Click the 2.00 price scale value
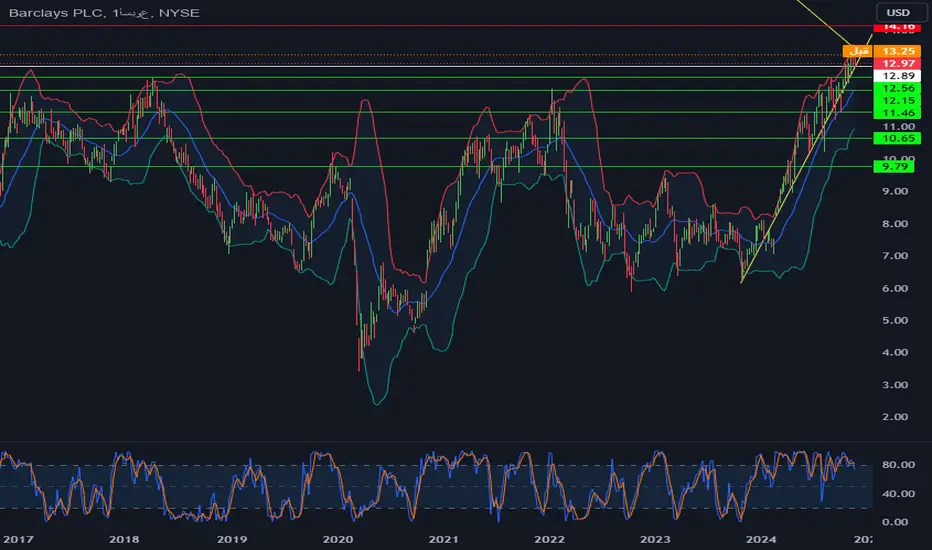This screenshot has width=932, height=550. pos(895,417)
